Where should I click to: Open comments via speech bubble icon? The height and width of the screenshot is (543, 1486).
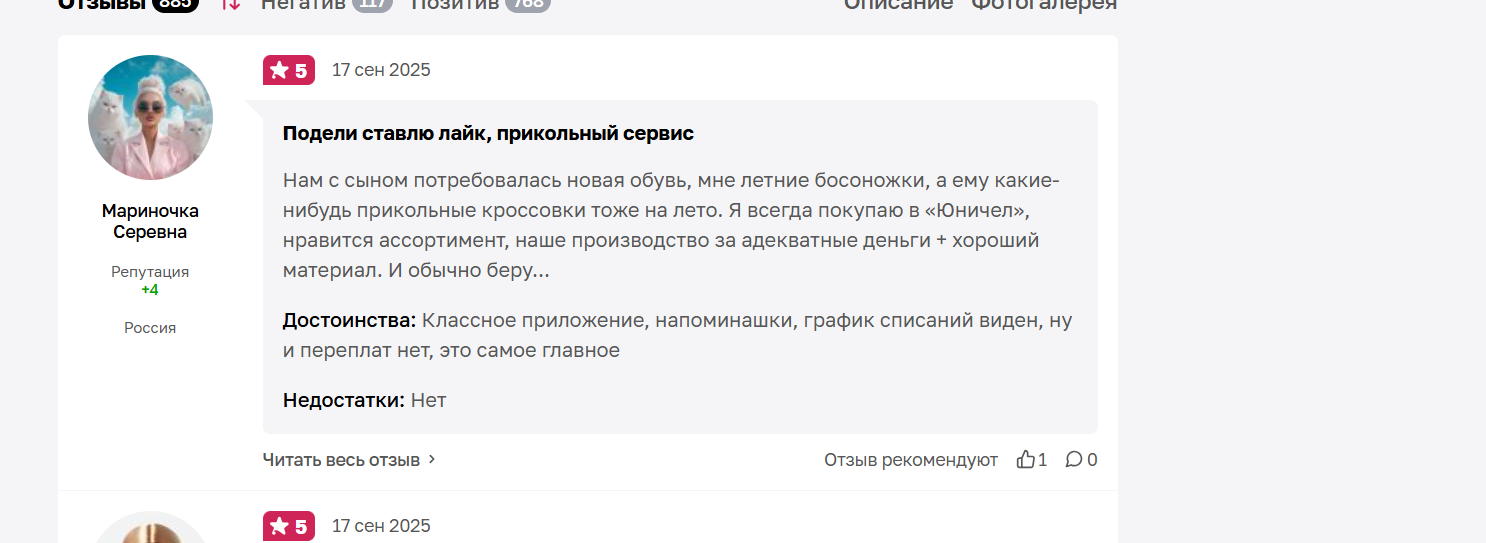coord(1073,460)
